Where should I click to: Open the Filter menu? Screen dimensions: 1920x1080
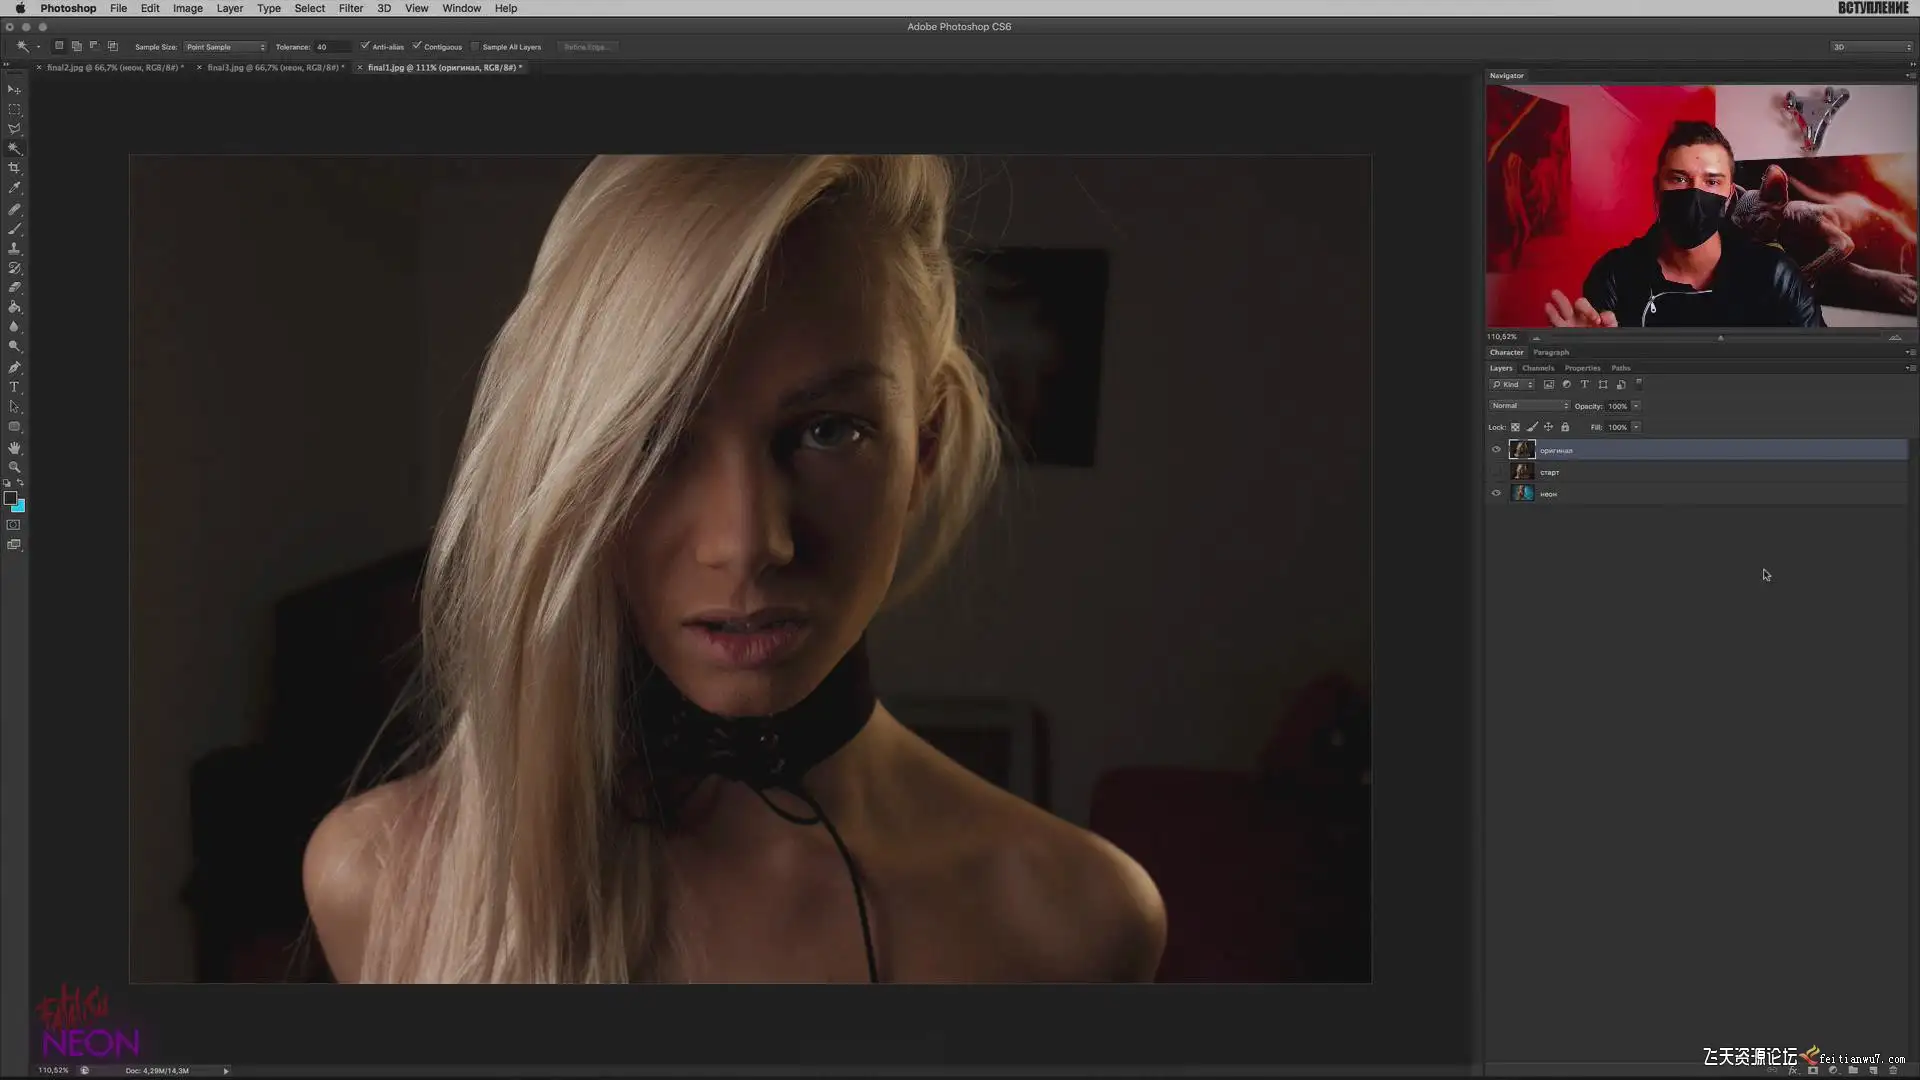(x=350, y=8)
